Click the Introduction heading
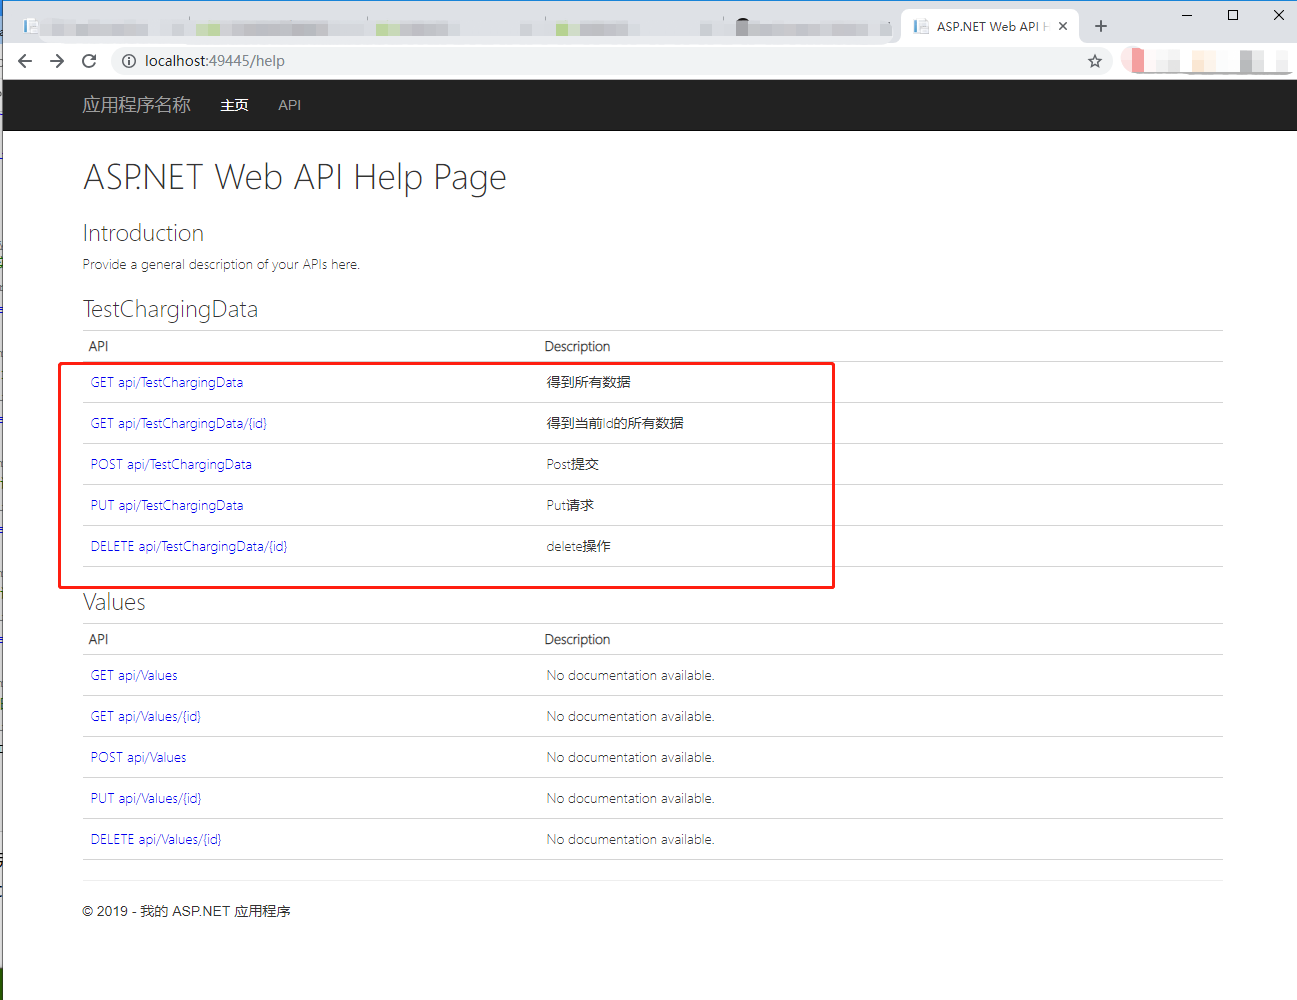 click(x=143, y=233)
